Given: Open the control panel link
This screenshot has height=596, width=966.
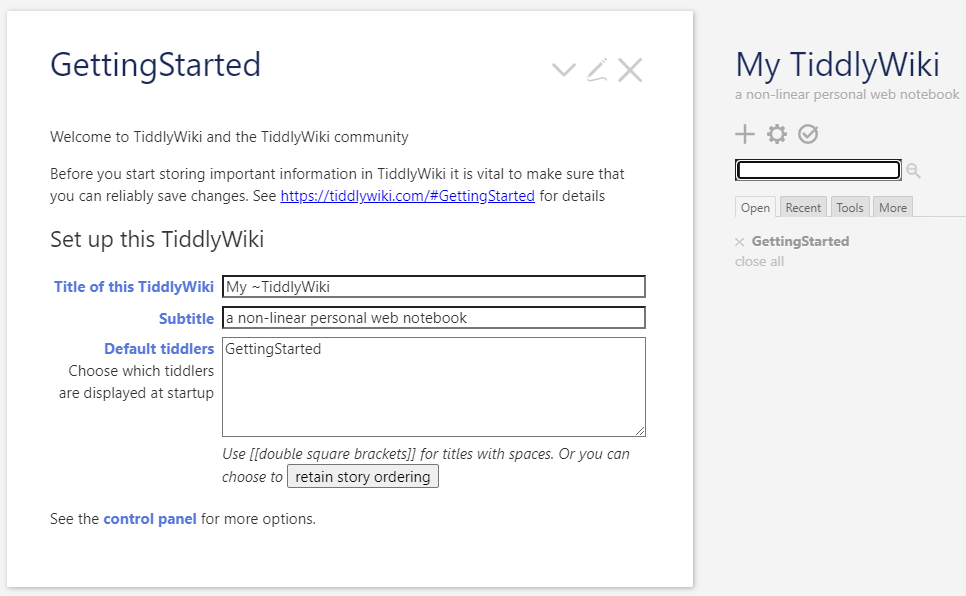Looking at the screenshot, I should point(150,519).
